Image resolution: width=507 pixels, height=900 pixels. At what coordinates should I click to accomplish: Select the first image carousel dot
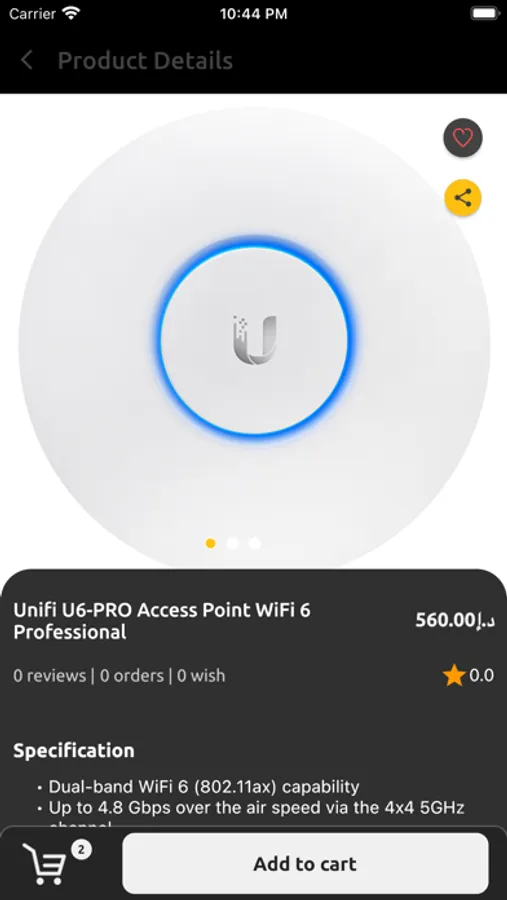point(211,543)
